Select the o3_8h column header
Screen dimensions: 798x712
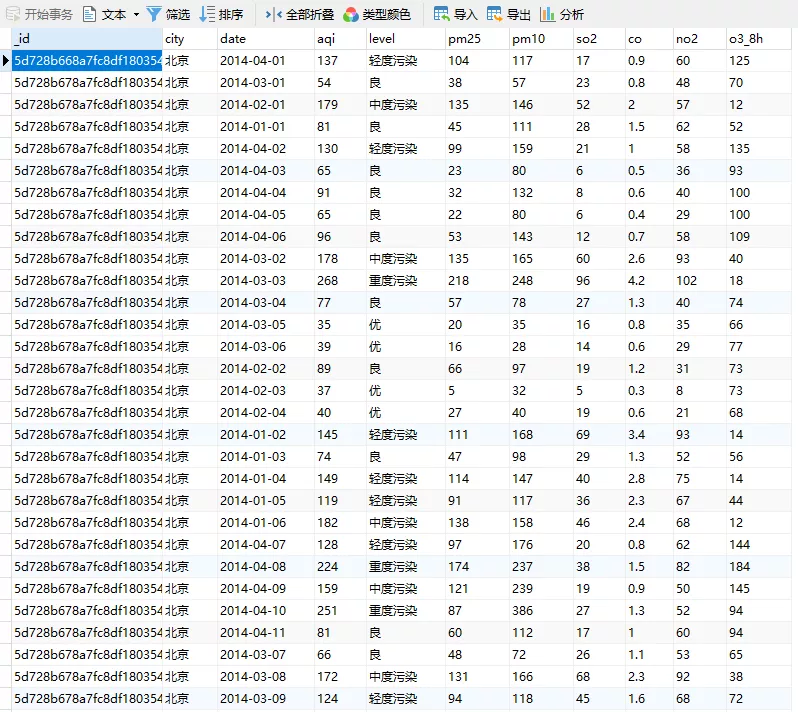[x=759, y=39]
